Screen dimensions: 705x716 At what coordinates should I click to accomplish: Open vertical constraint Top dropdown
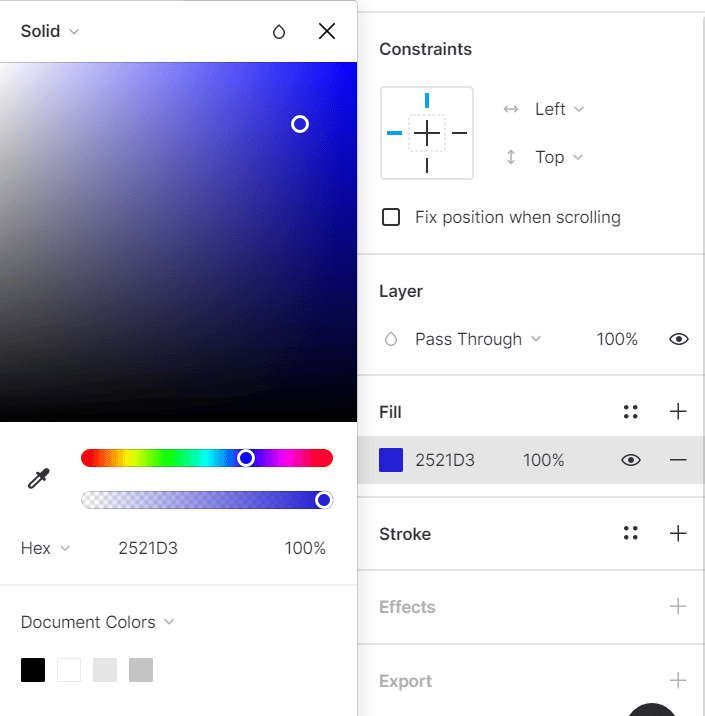pyautogui.click(x=559, y=157)
